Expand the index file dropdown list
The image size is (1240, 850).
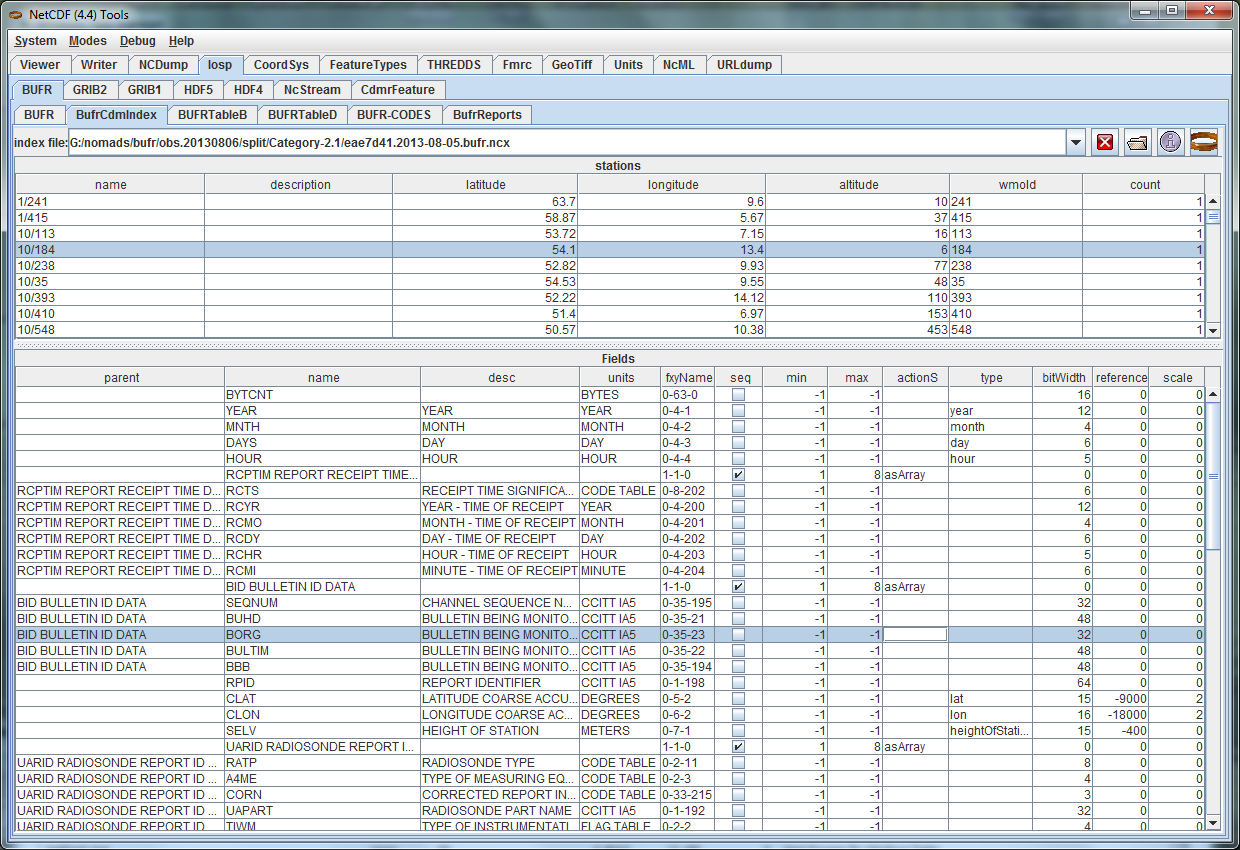point(1076,142)
